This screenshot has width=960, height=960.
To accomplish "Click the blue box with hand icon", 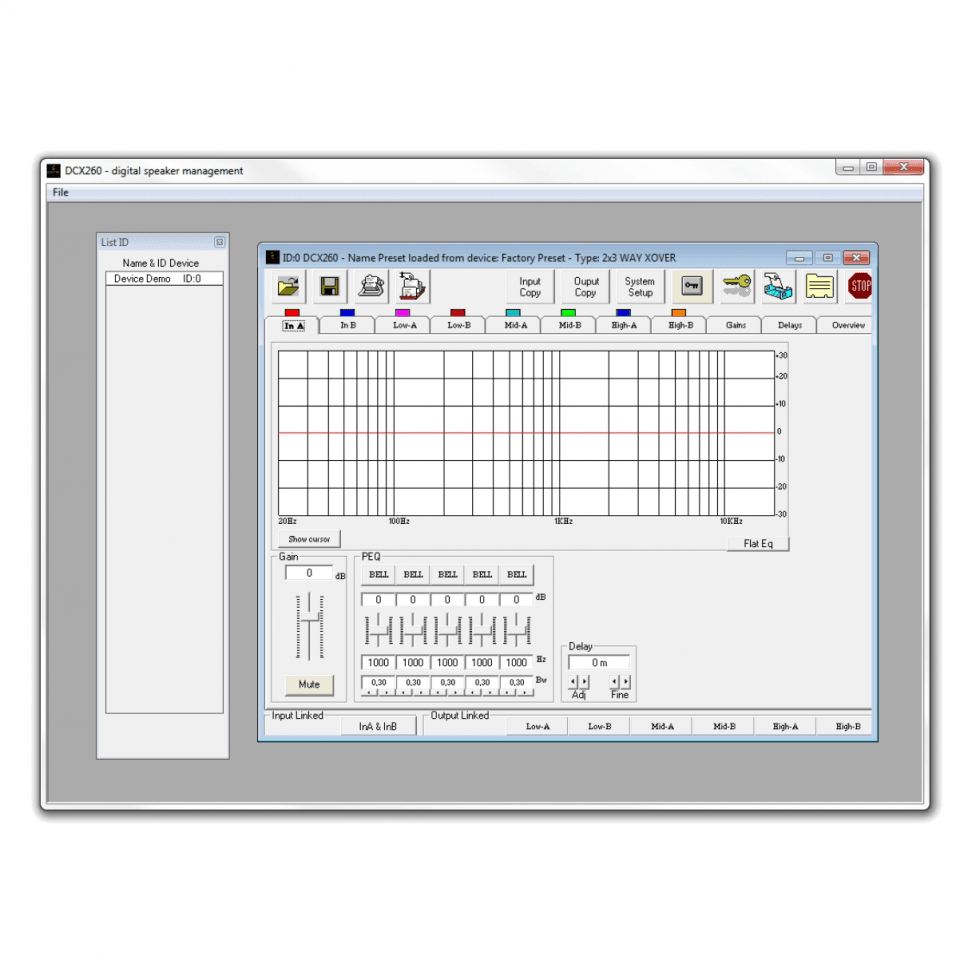I will 778,286.
